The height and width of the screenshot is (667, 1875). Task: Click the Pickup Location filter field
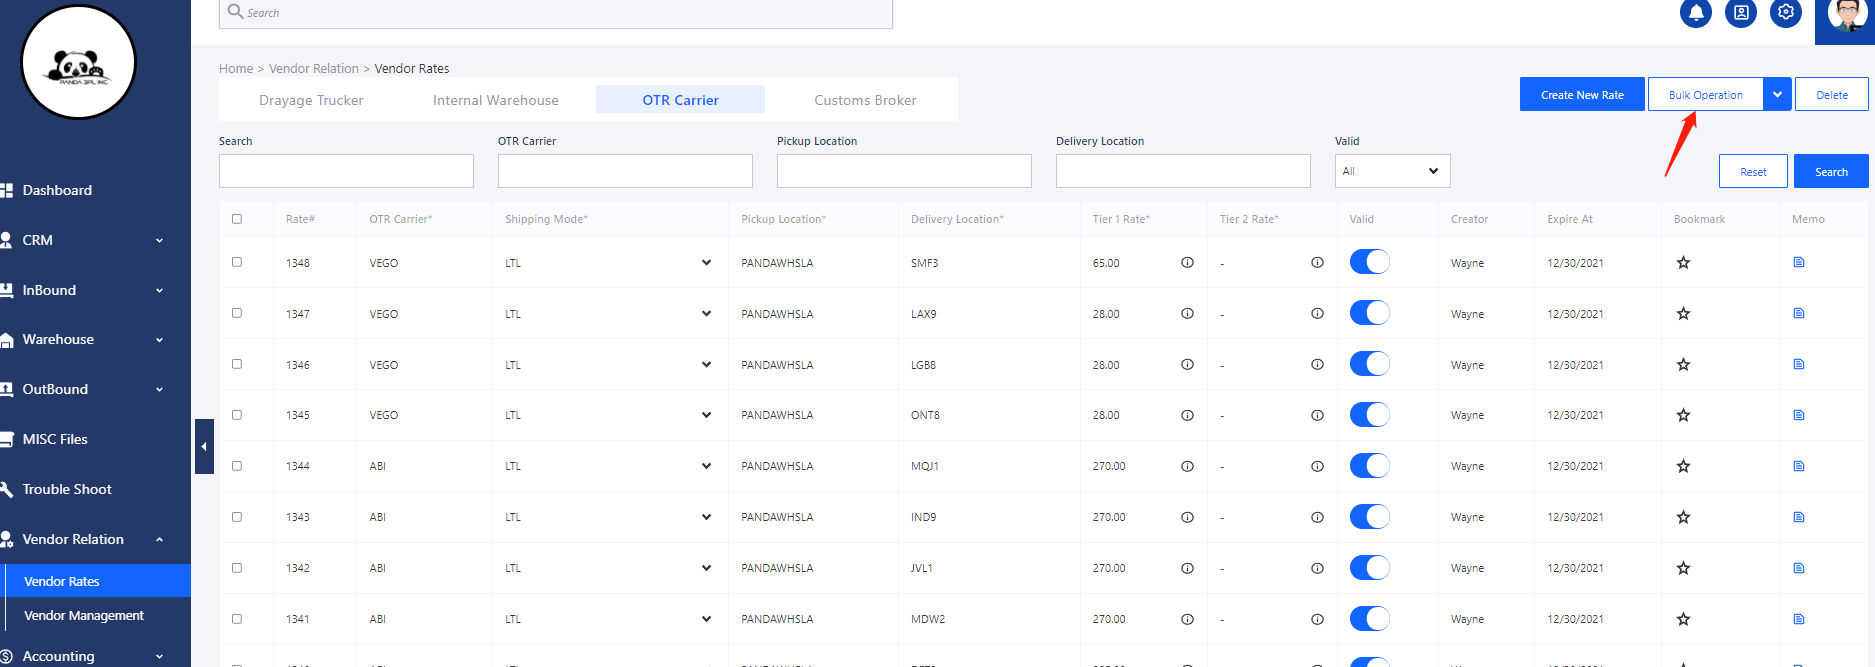point(904,171)
